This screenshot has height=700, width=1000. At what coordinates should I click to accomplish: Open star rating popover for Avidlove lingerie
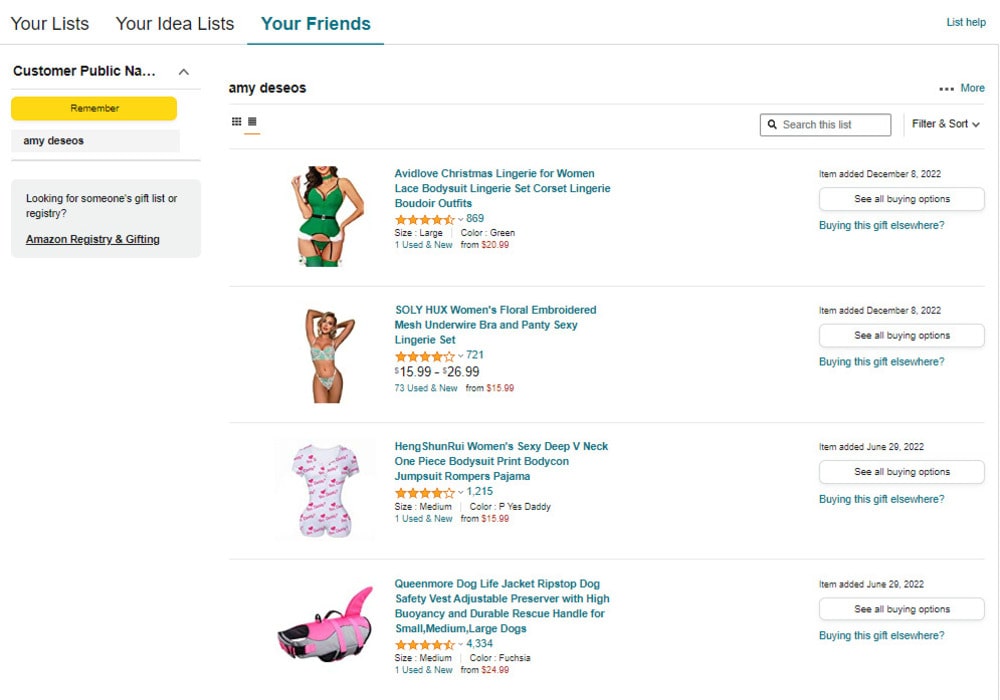[425, 219]
